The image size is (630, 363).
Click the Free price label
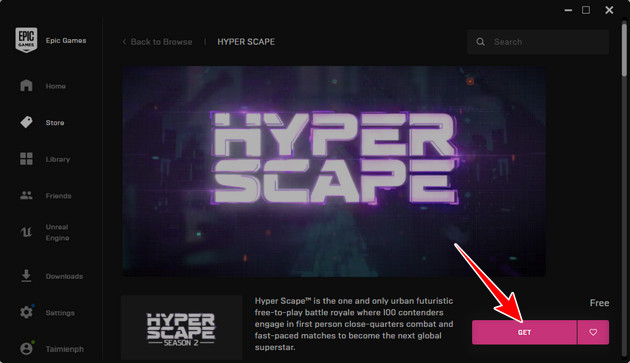pos(599,303)
